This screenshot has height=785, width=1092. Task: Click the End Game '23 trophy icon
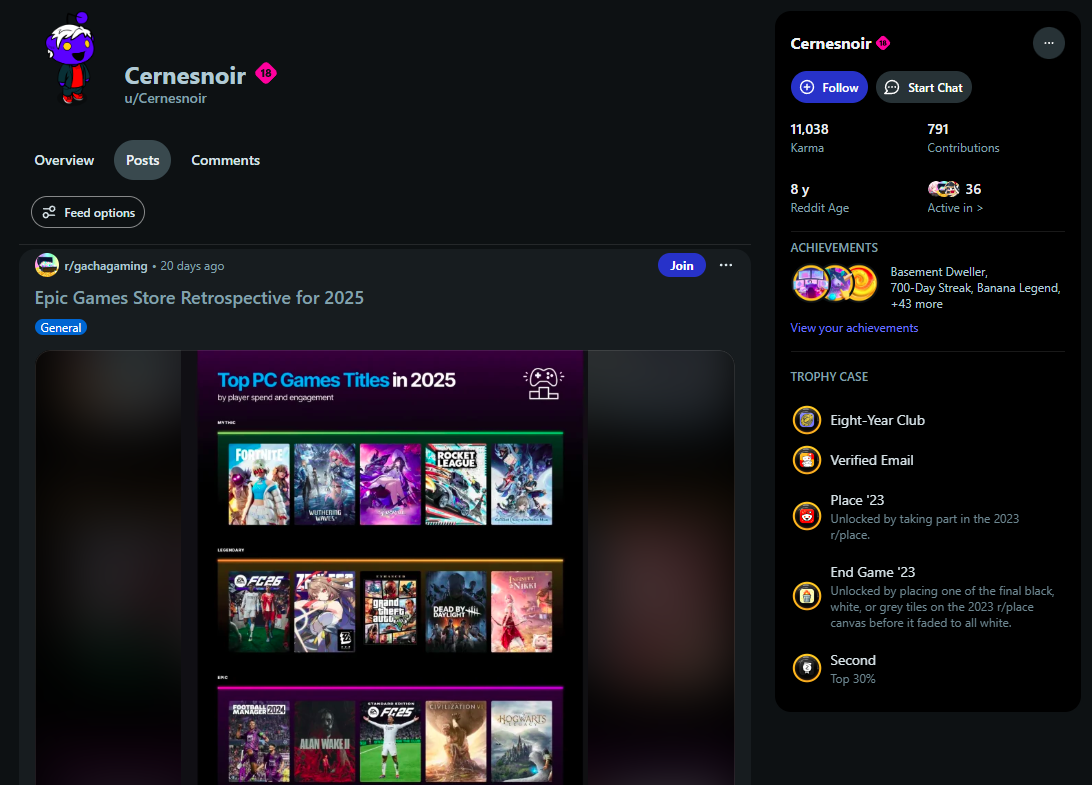806,596
